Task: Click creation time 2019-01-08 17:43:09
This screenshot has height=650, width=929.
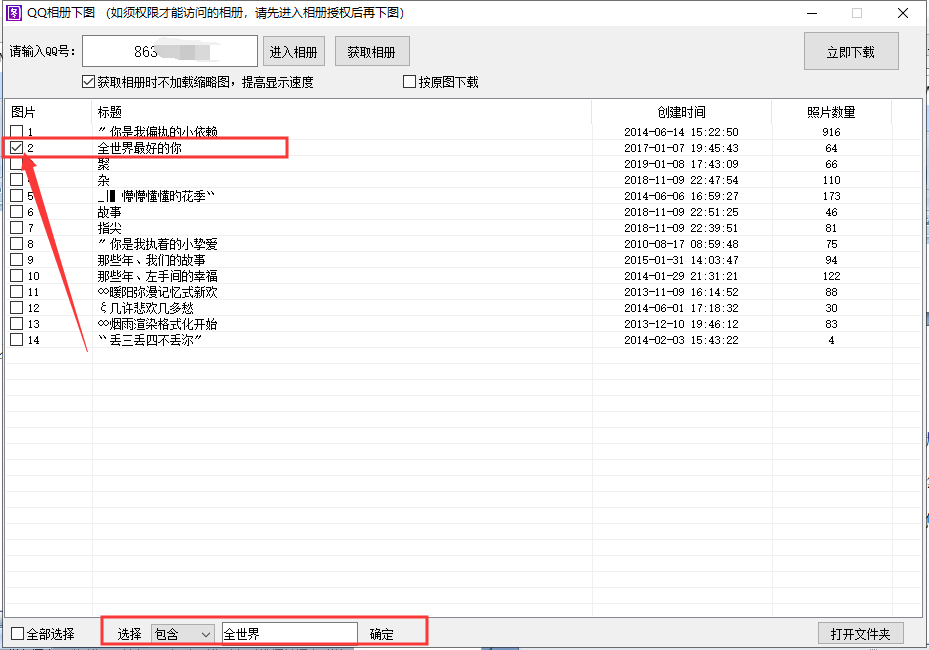Action: tap(681, 164)
